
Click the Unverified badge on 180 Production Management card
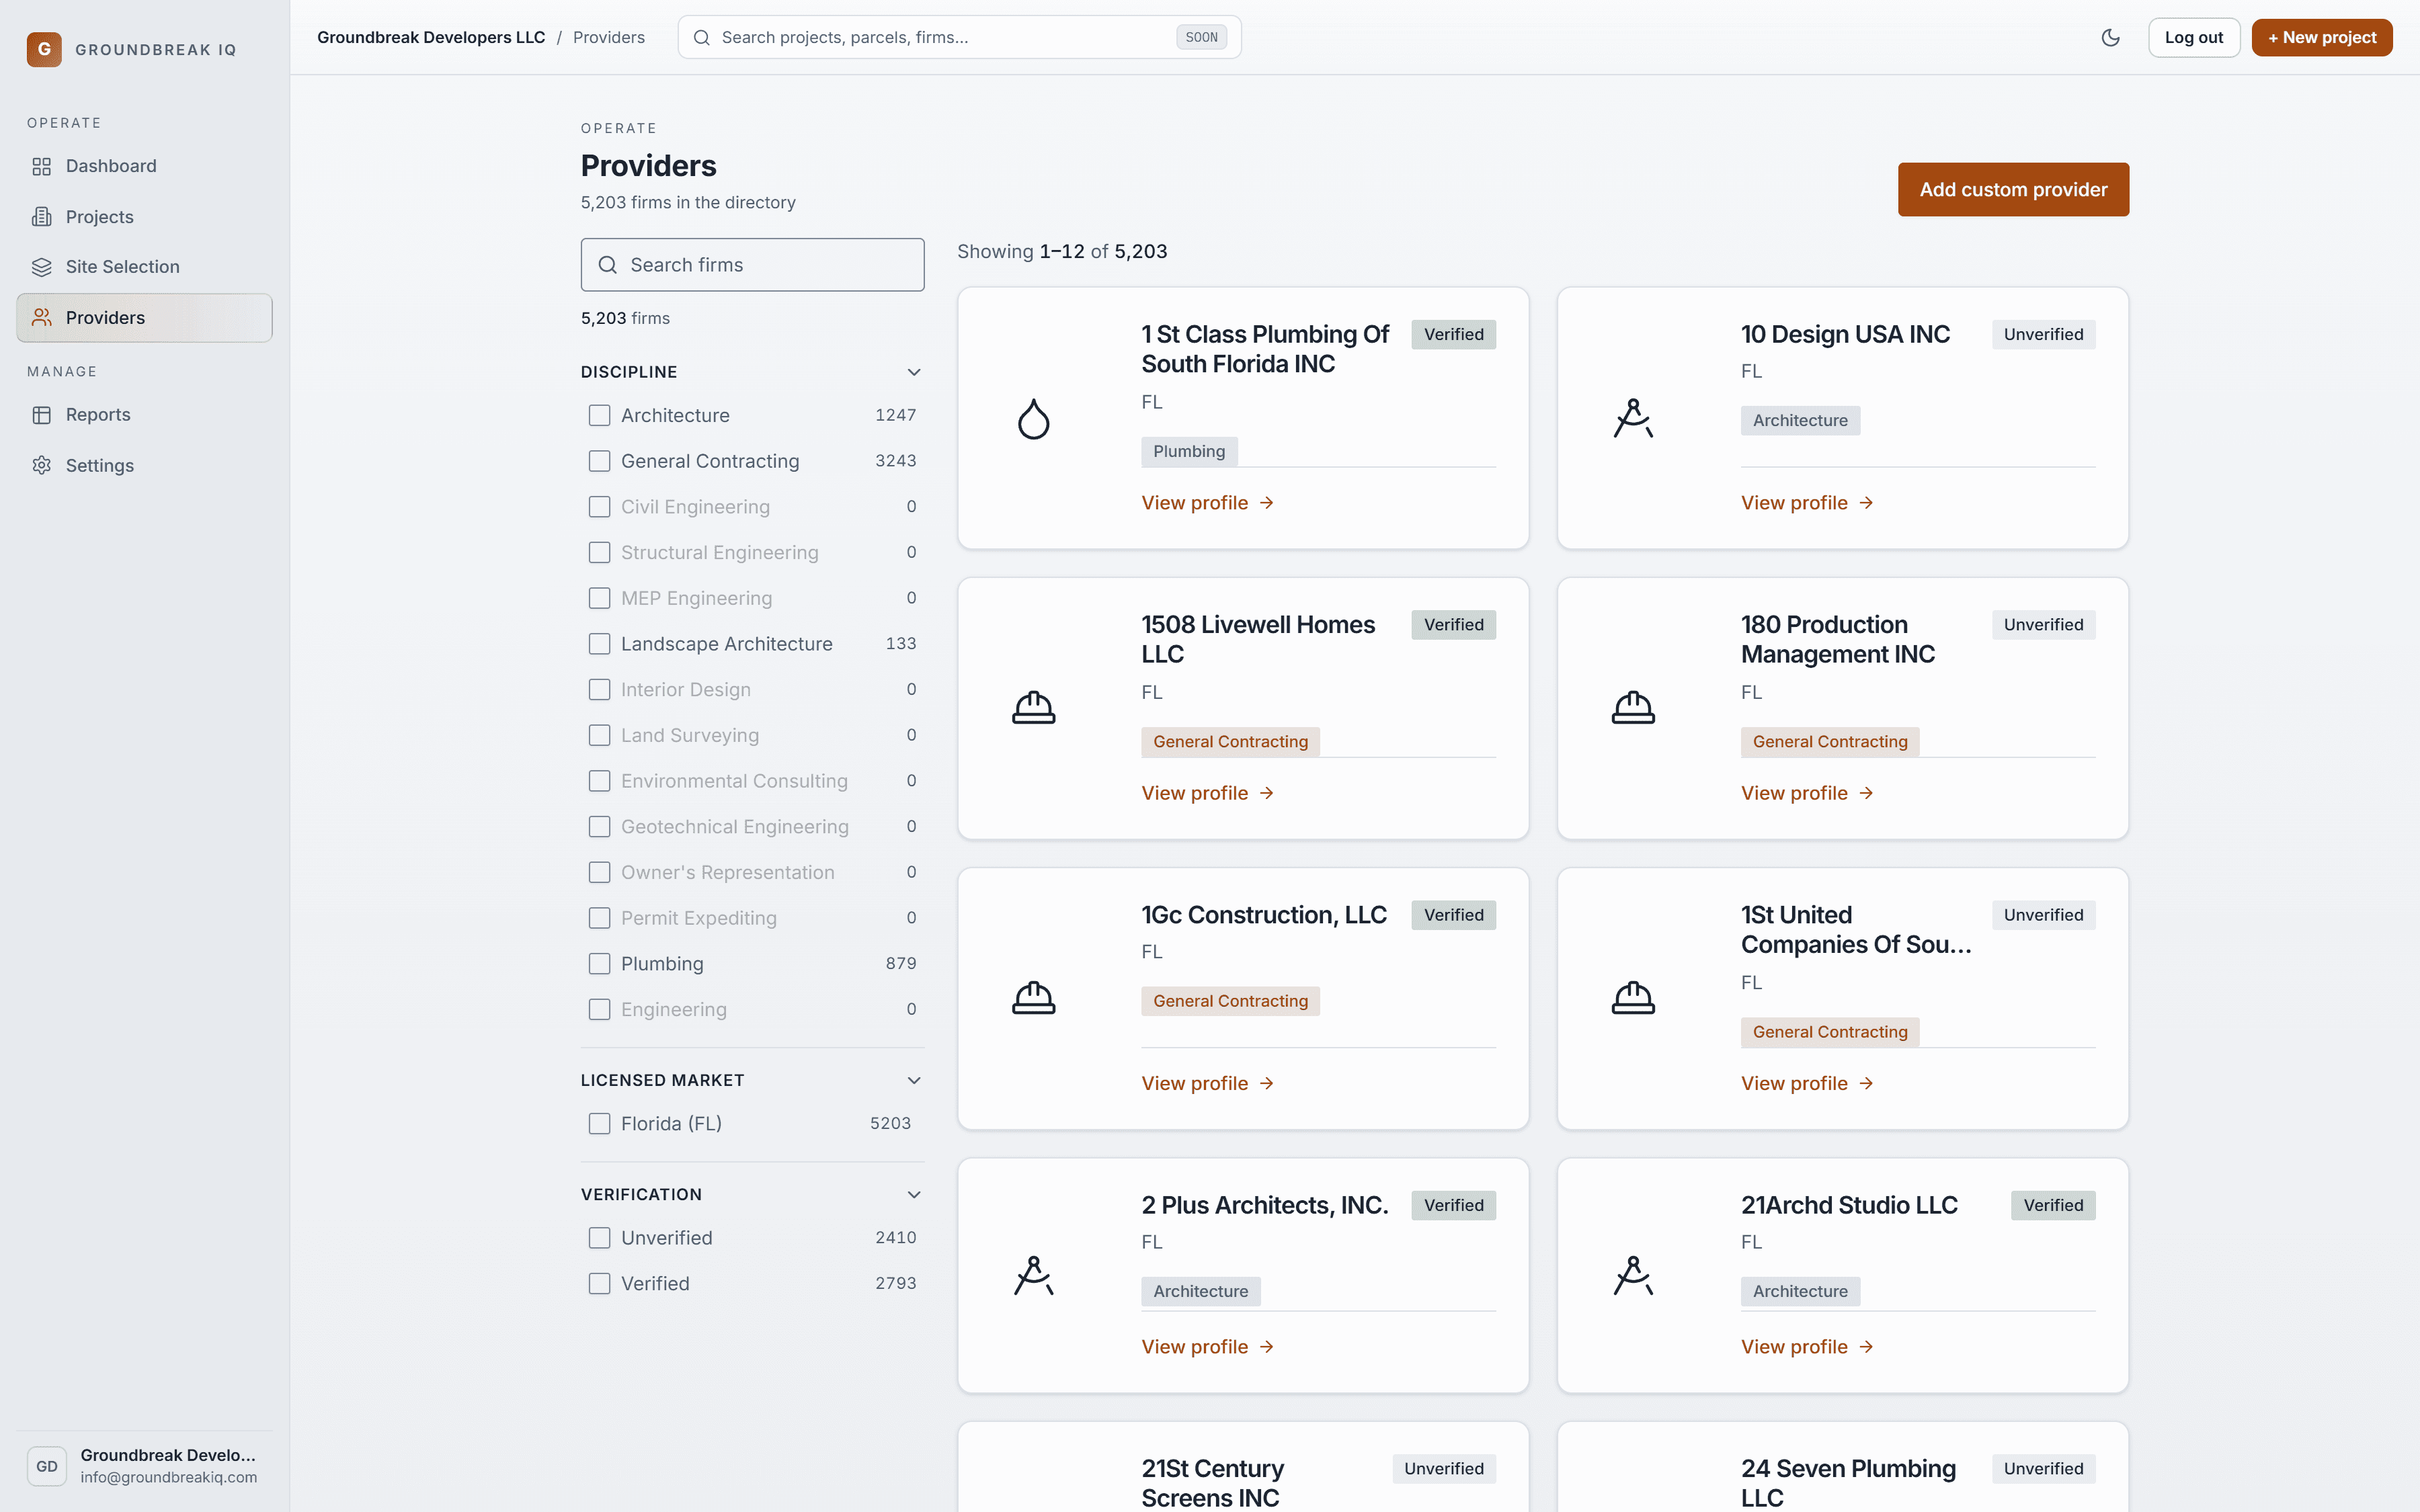pyautogui.click(x=2043, y=625)
